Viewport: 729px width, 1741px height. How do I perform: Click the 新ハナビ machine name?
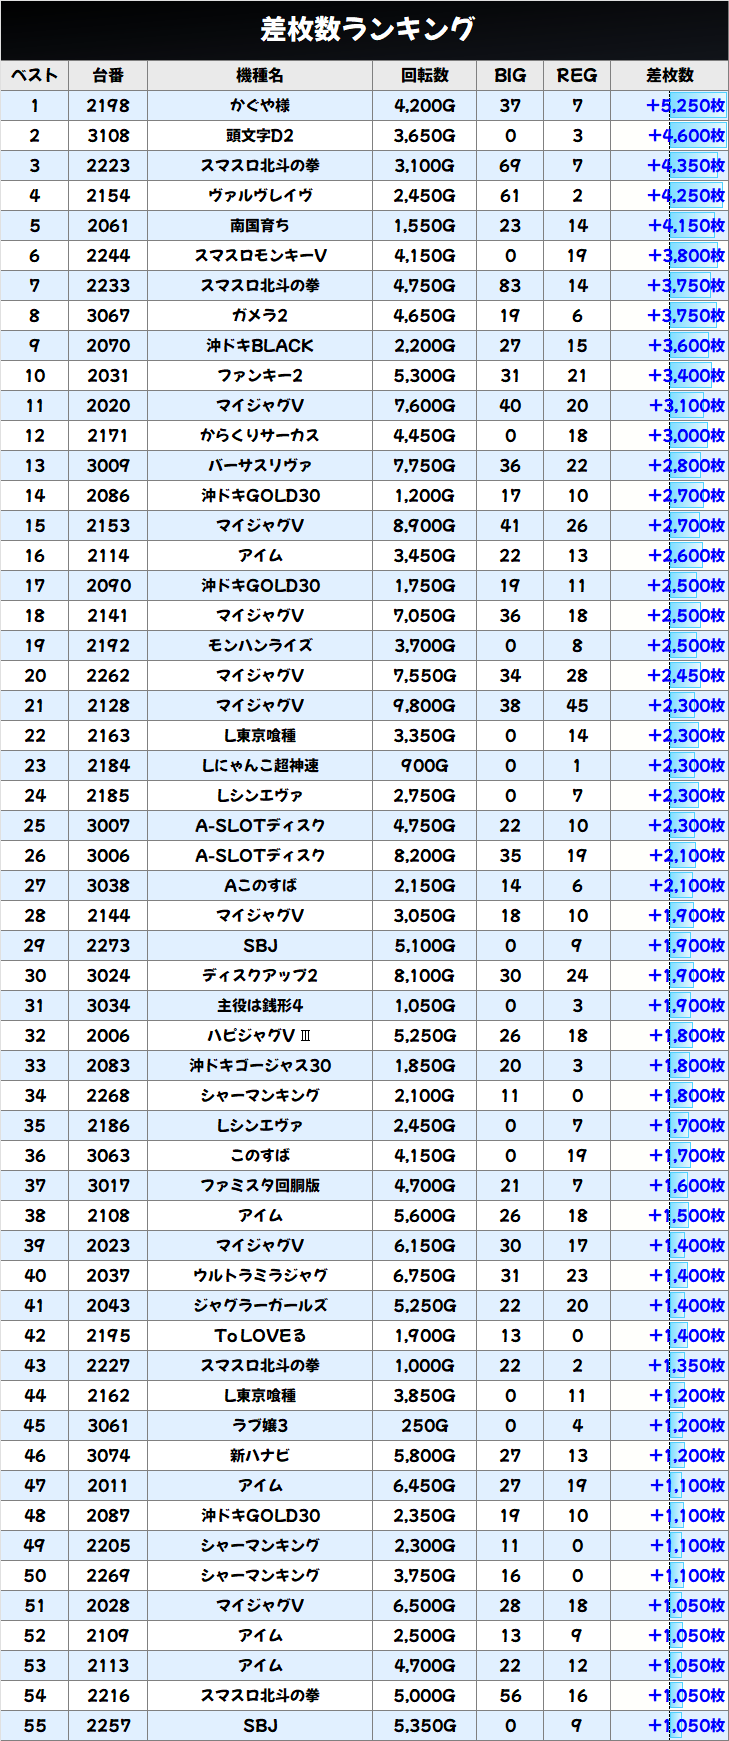(x=260, y=1456)
